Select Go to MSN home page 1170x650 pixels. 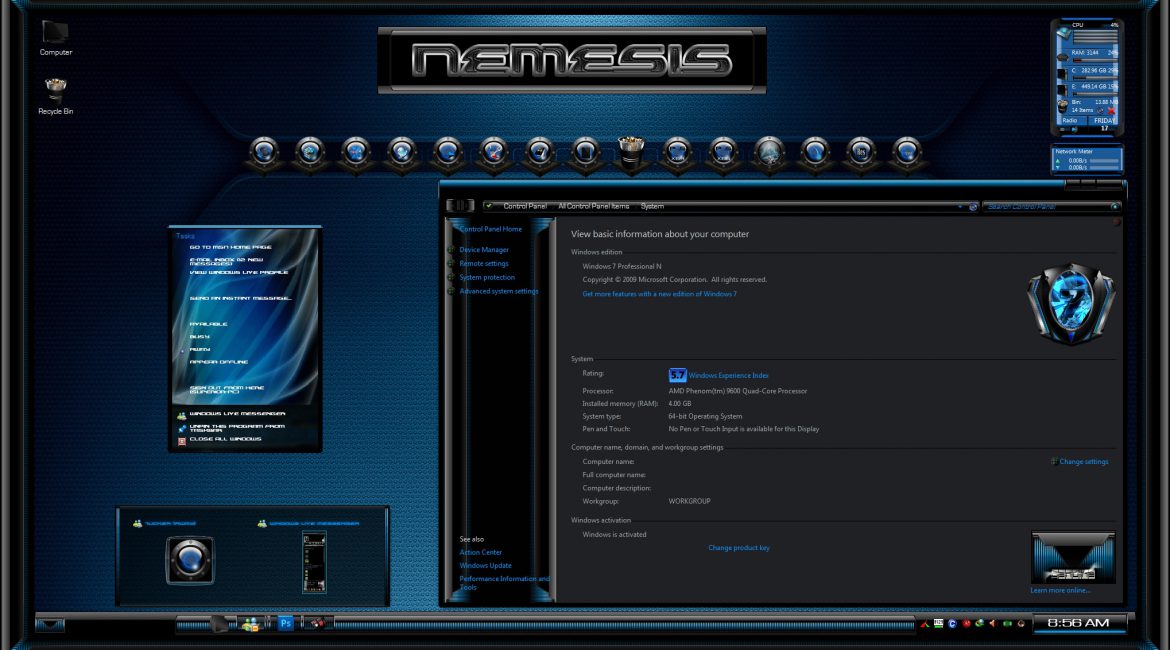coord(231,247)
